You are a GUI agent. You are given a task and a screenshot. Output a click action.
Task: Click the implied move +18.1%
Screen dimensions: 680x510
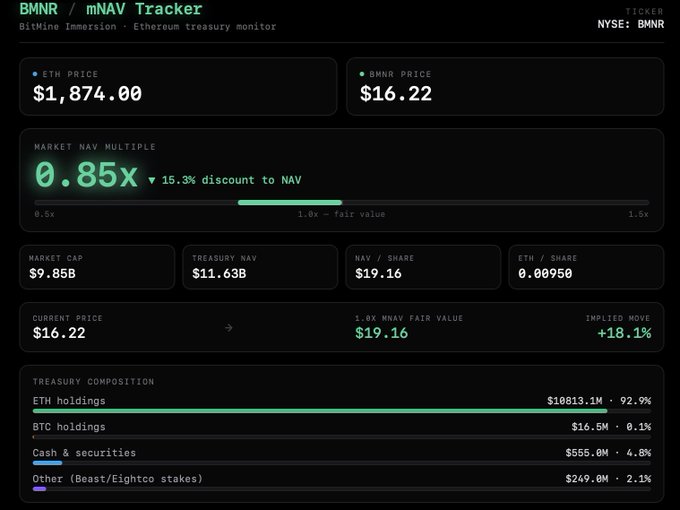[624, 333]
